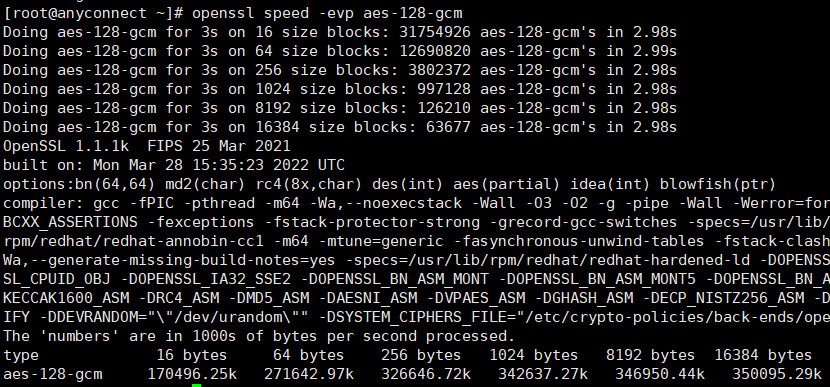
Task: Click the build date 'Mon Mar 28 15:35:23 2022 UTC'
Action: point(219,165)
